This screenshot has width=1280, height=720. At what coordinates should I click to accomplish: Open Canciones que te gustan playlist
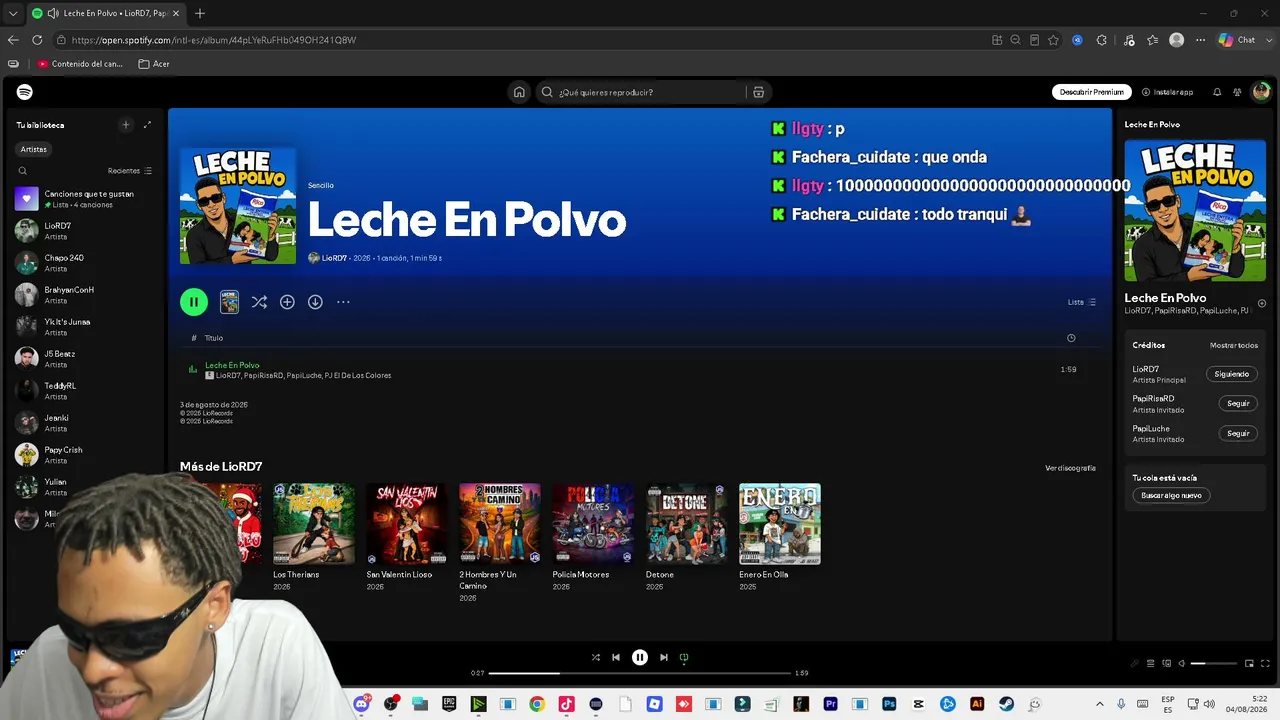click(83, 199)
